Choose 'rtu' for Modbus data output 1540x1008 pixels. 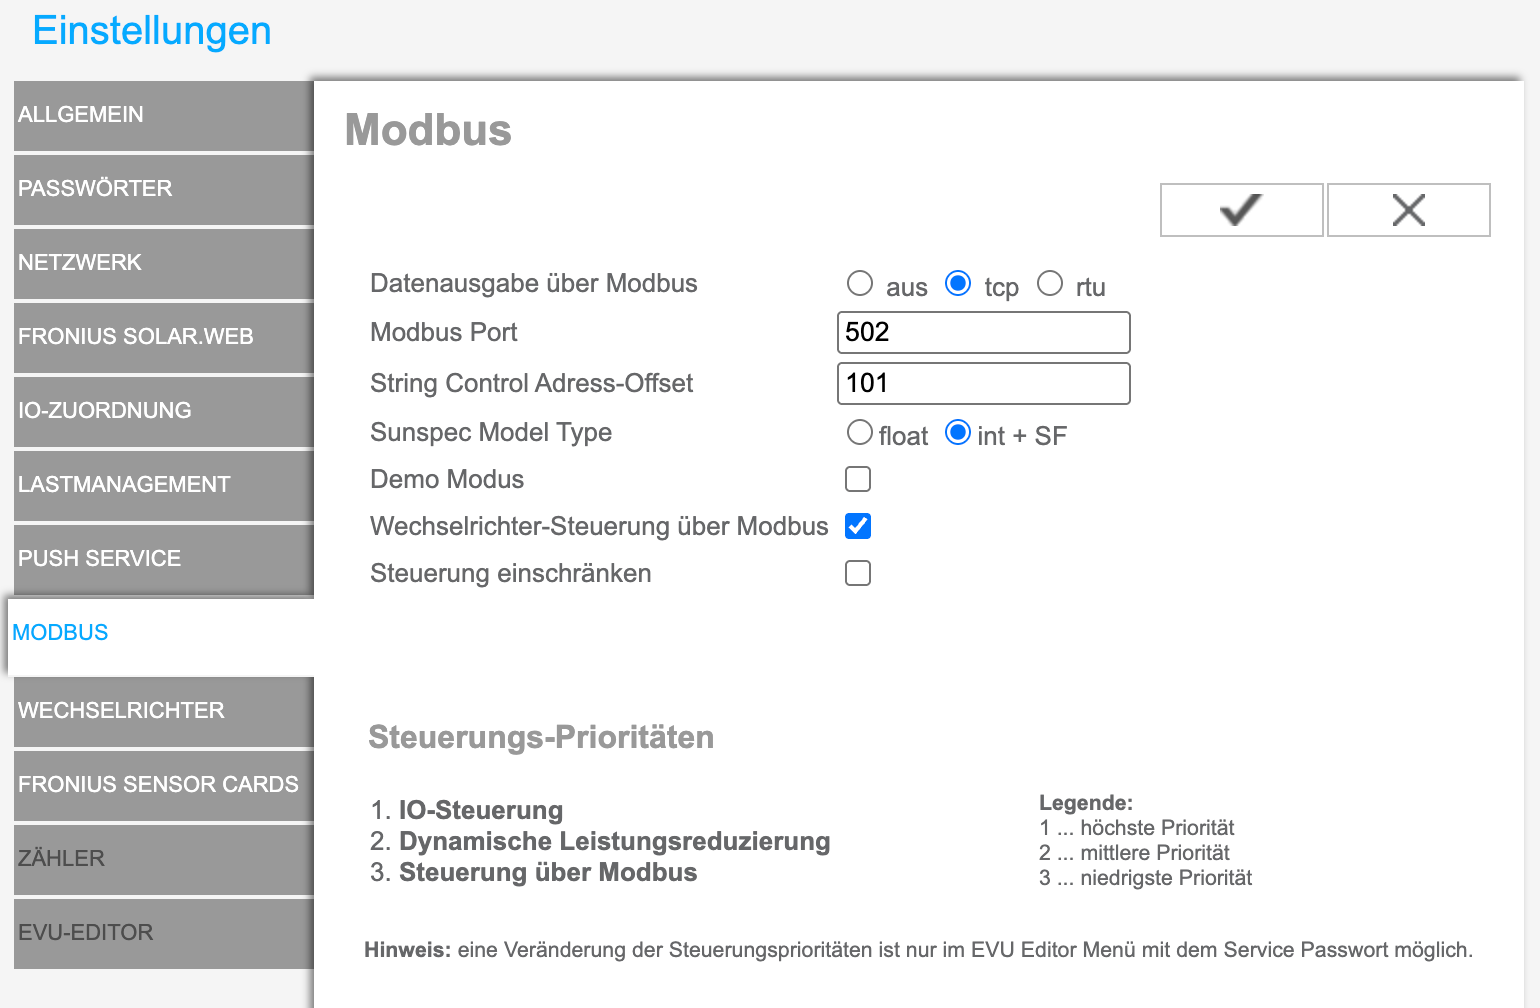coord(1050,284)
